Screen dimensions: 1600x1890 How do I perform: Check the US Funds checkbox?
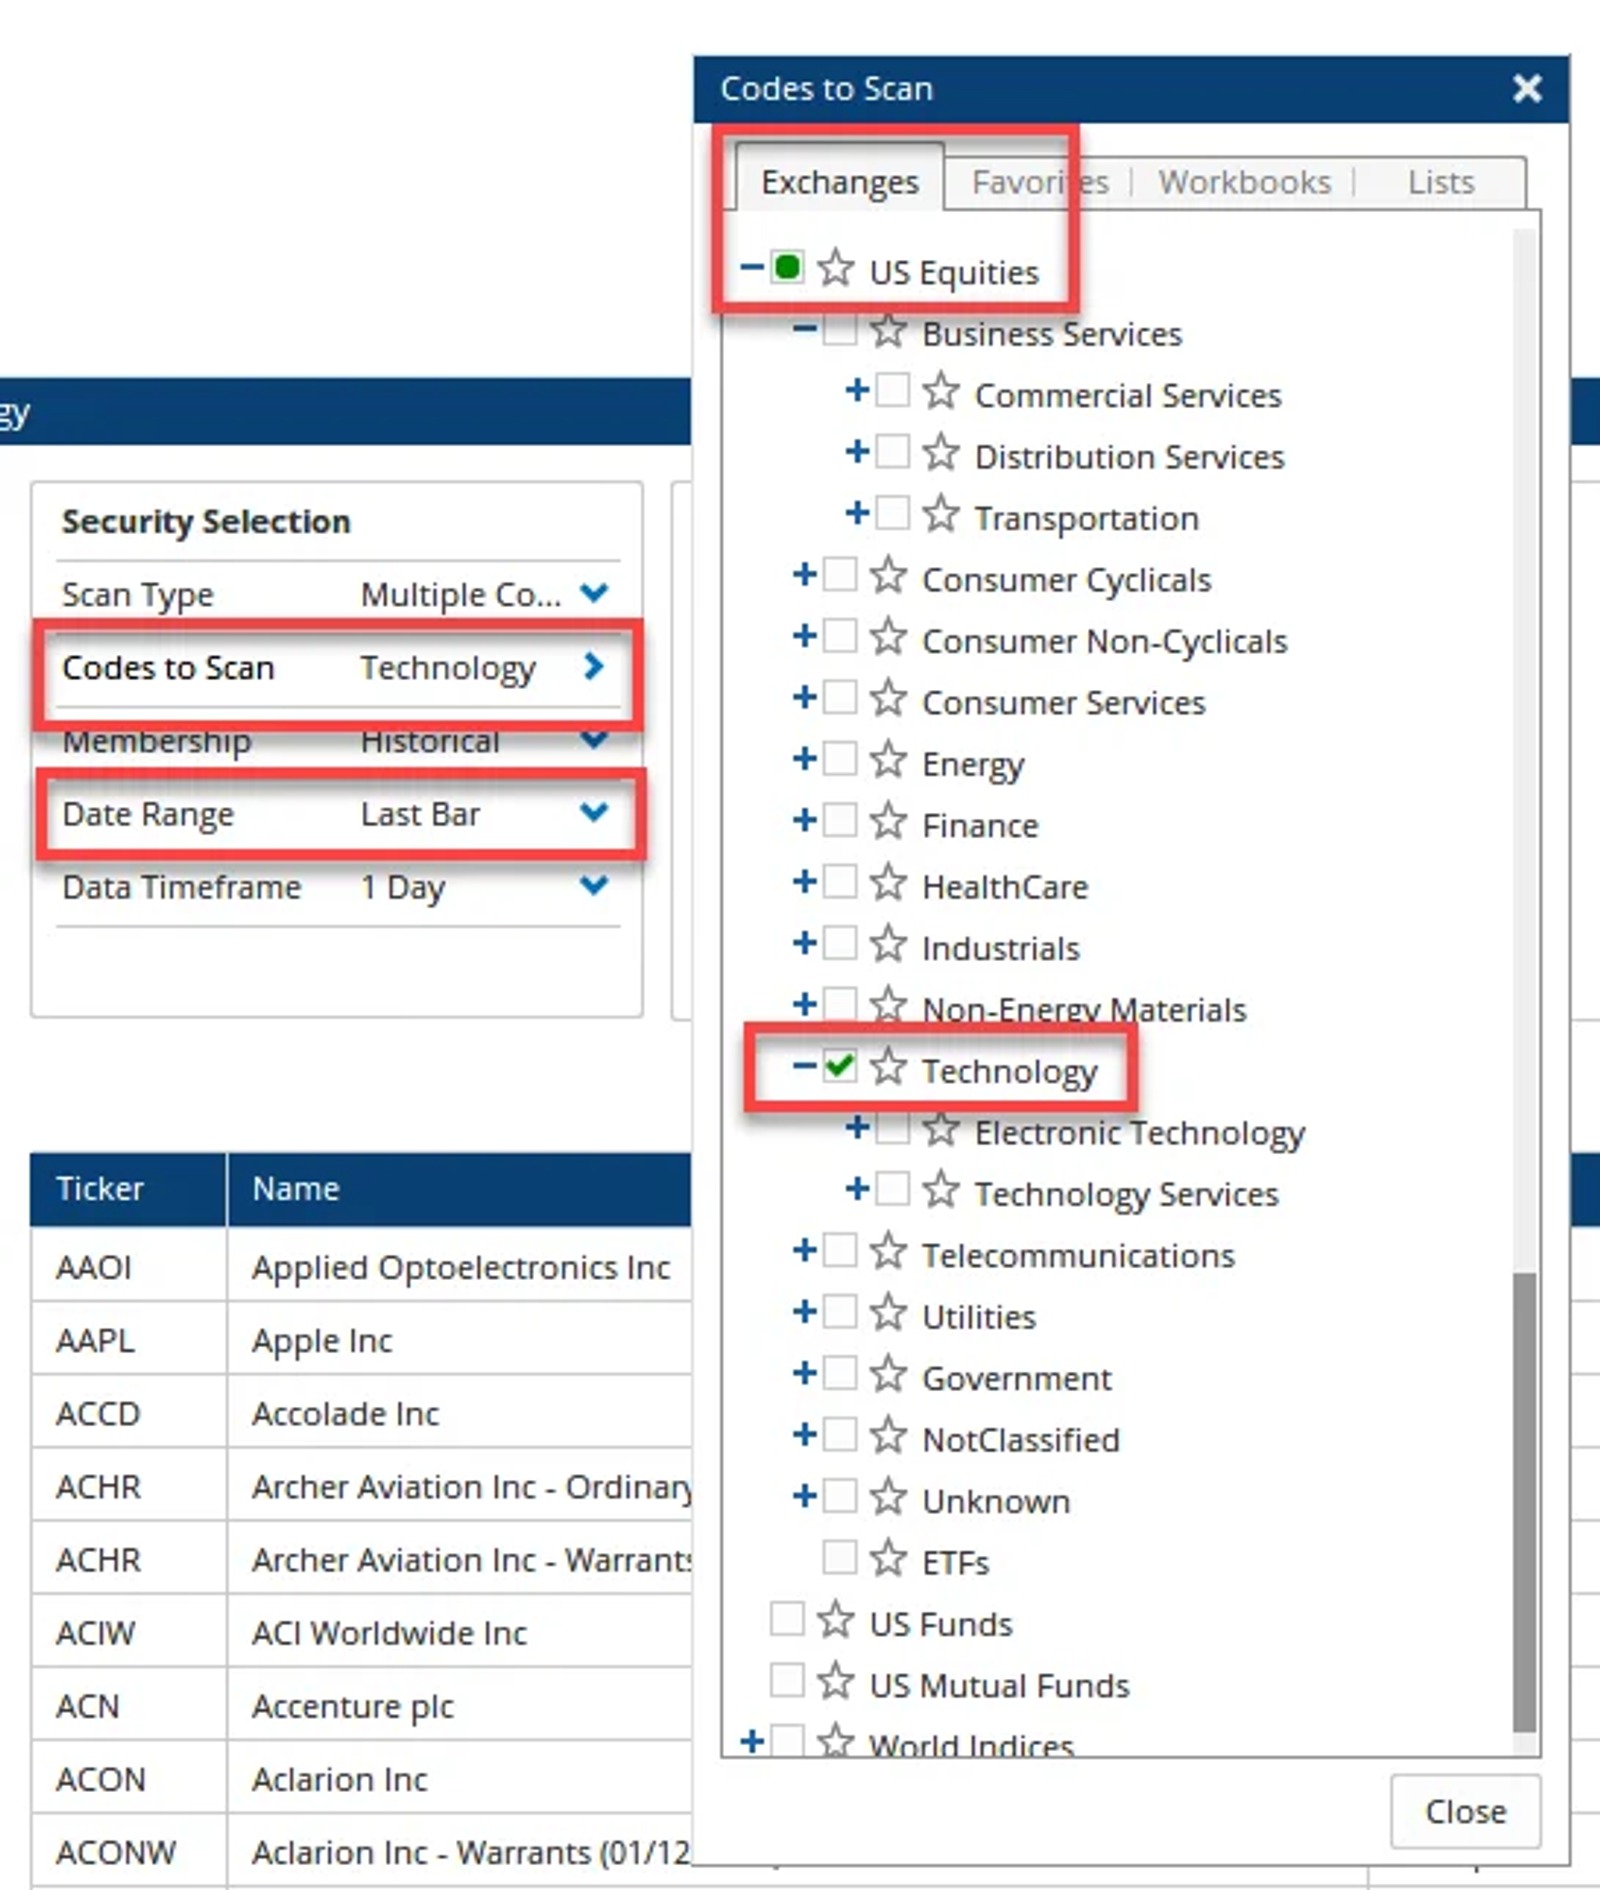(x=787, y=1620)
